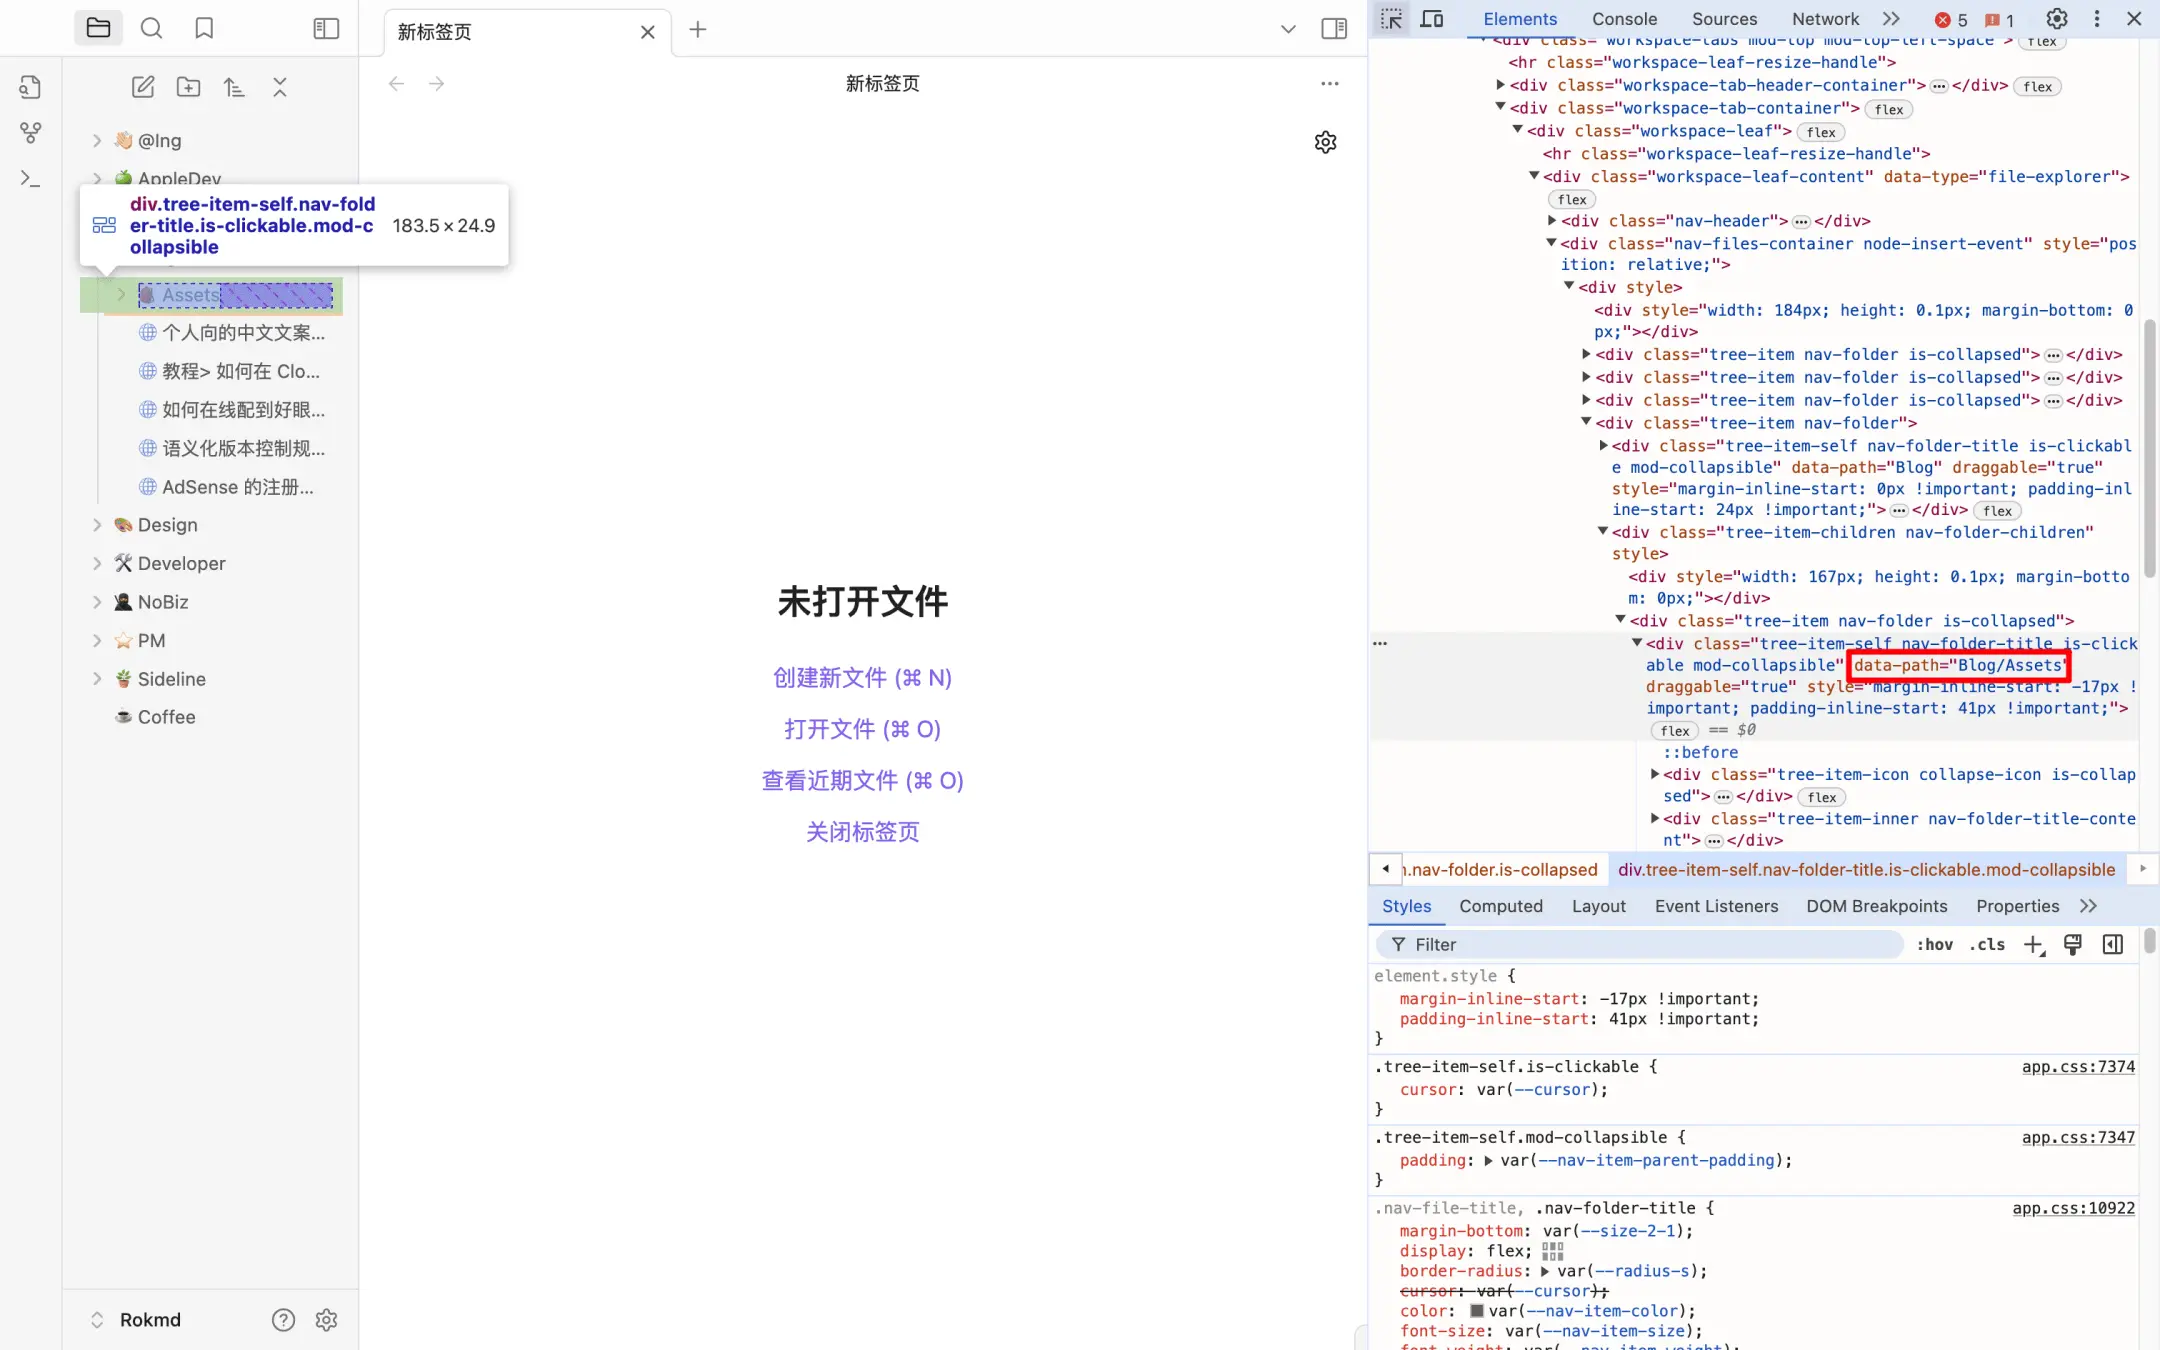
Task: Click the gear icon in the new tab pane
Action: pos(1326,142)
